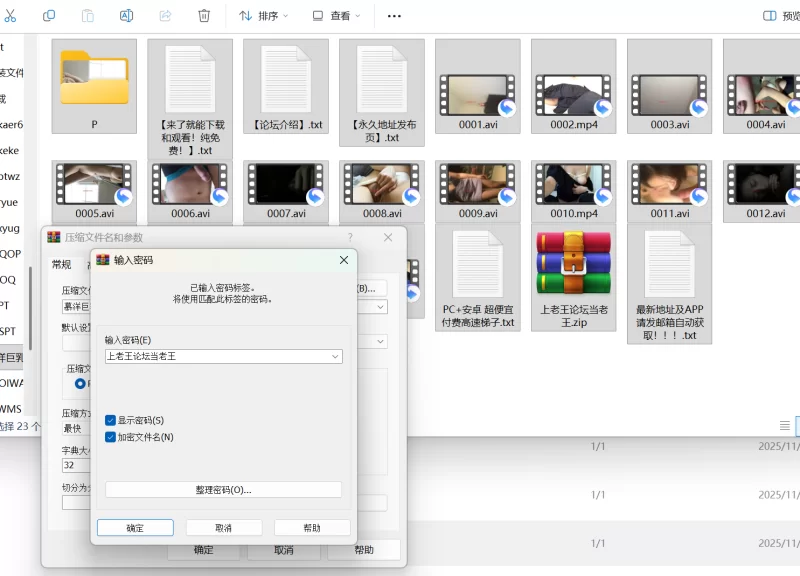Click the Copy icon in Explorer toolbar
Image resolution: width=800 pixels, height=576 pixels.
point(49,16)
